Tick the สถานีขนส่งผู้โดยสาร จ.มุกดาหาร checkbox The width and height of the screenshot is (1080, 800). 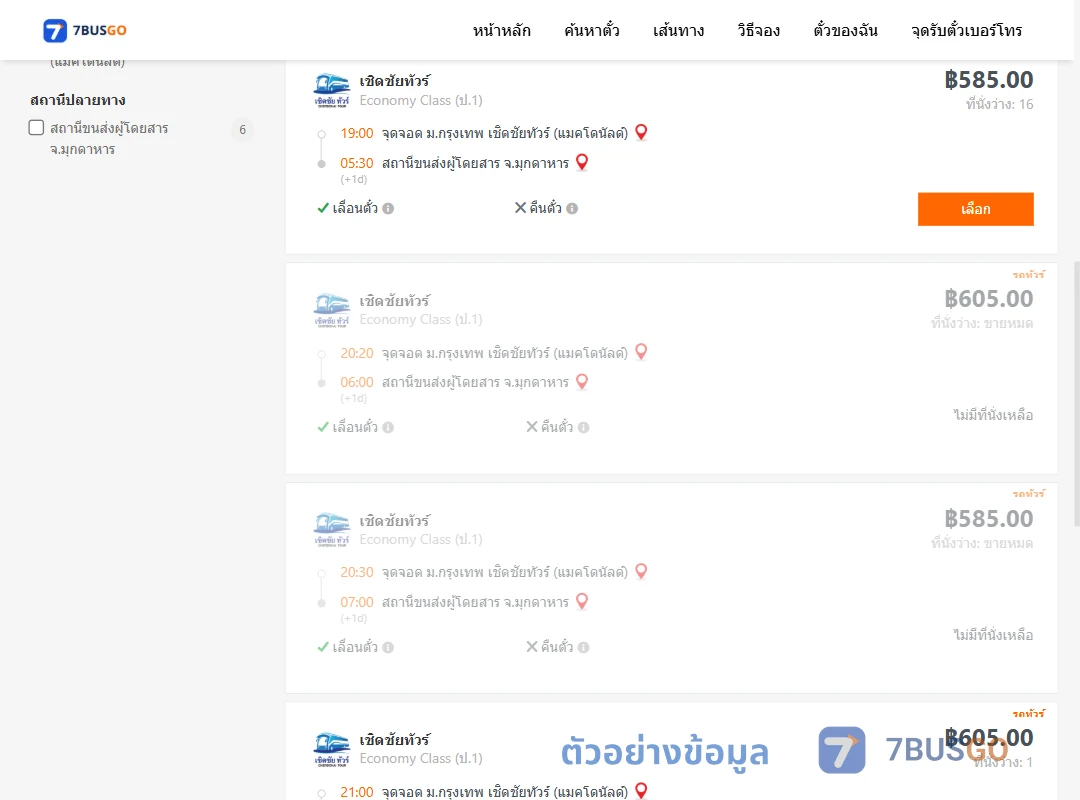[x=37, y=127]
